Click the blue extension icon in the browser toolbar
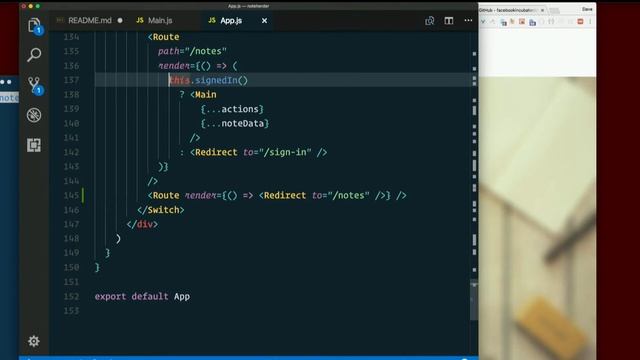 click(532, 22)
